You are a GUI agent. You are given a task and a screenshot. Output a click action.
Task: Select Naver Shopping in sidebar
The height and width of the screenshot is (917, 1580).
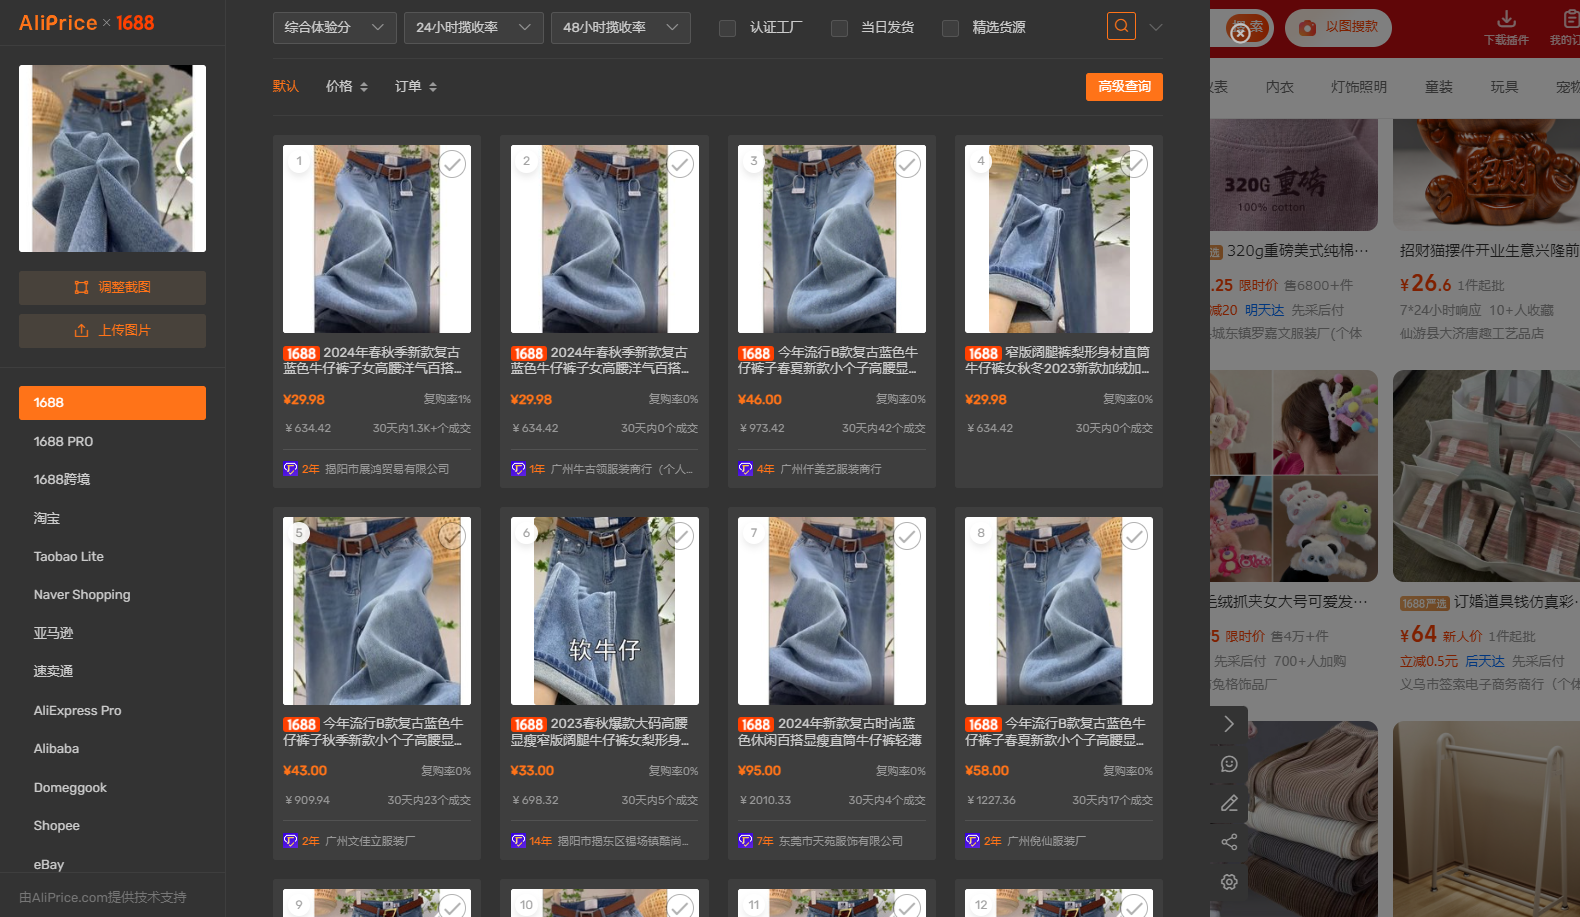(82, 595)
